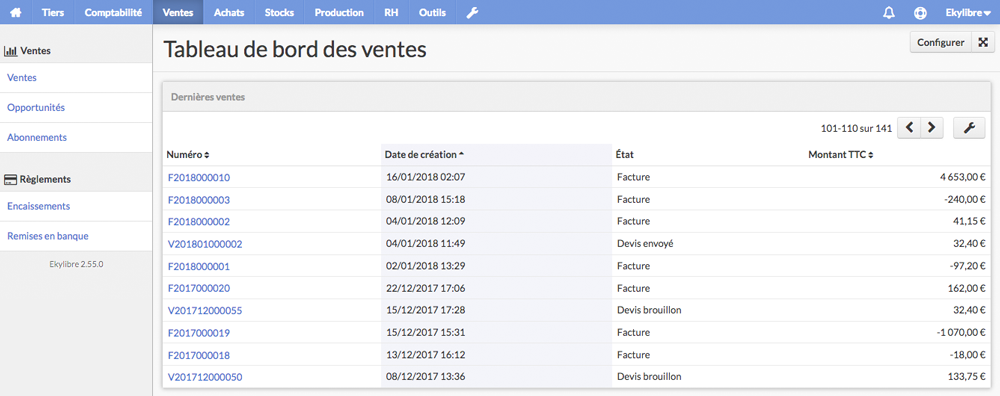This screenshot has height=396, width=1000.
Task: Open the Ekylibre user dropdown
Action: pos(967,12)
